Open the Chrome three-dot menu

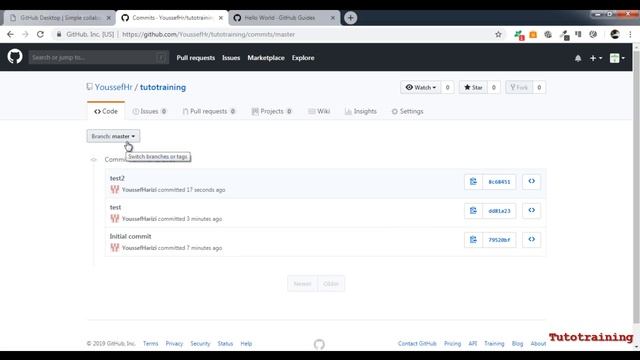[x=630, y=35]
